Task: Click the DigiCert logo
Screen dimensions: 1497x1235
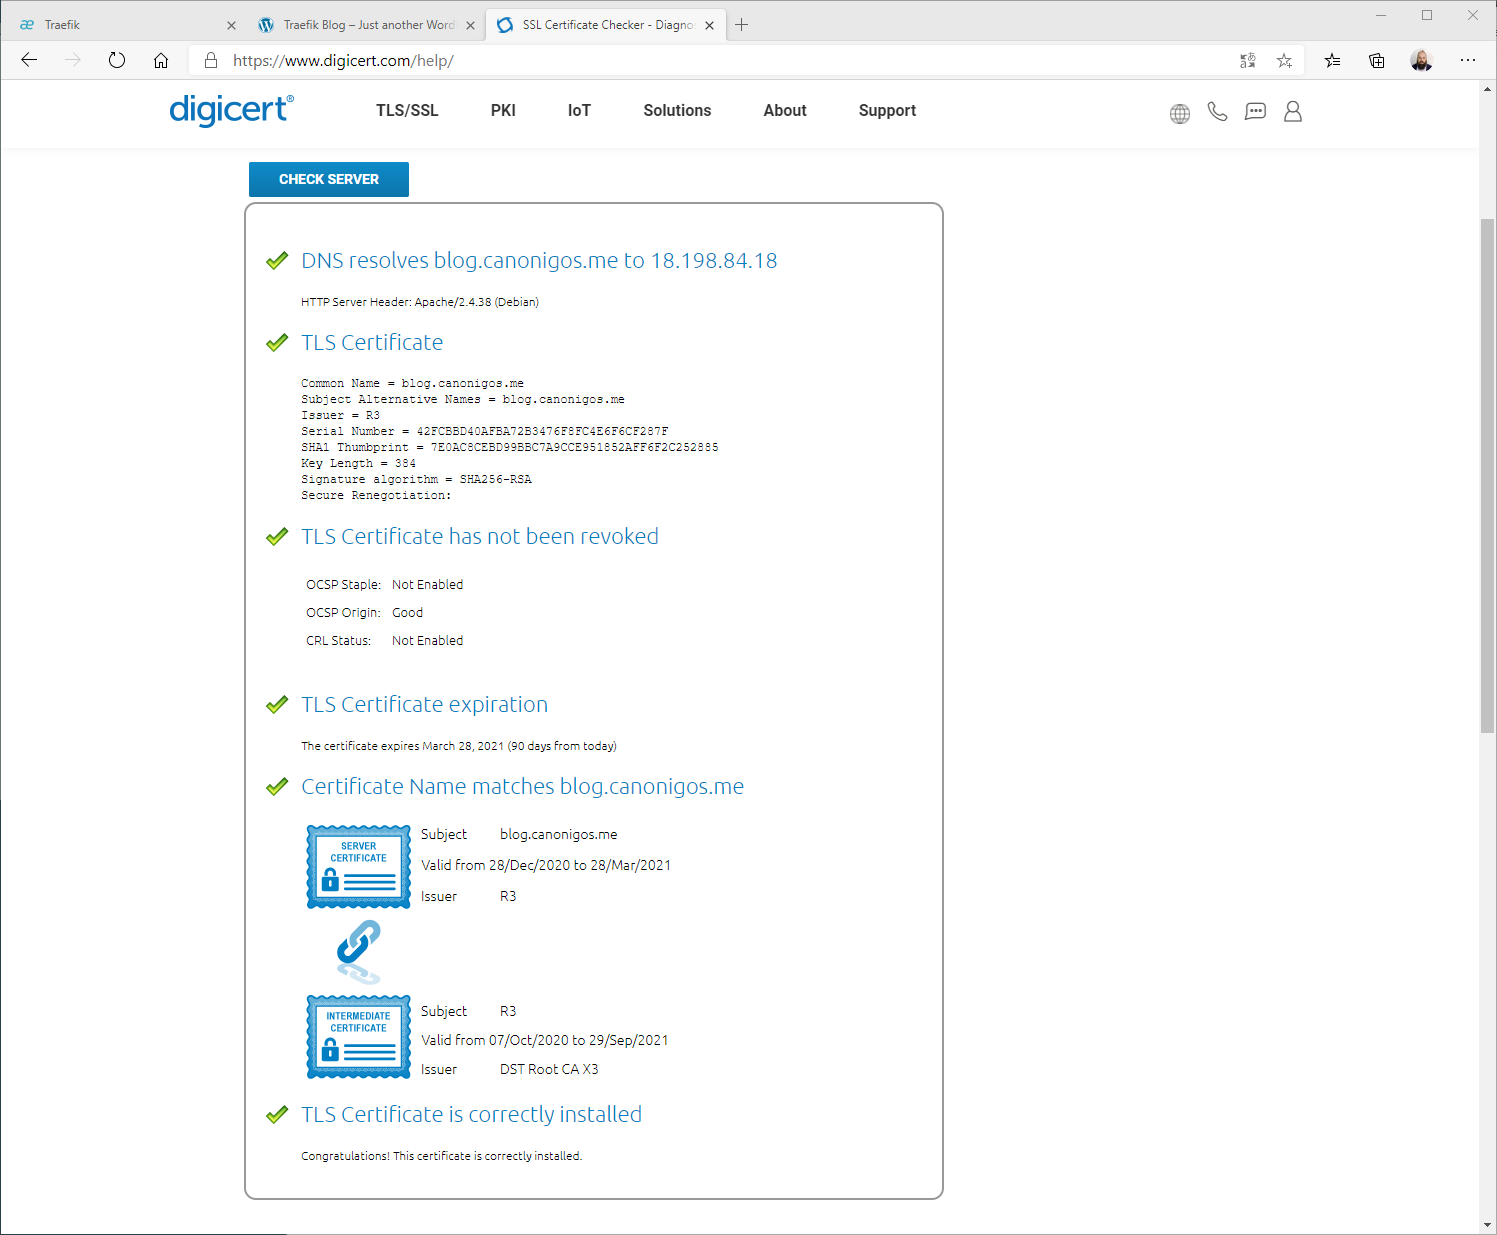Action: pyautogui.click(x=231, y=110)
